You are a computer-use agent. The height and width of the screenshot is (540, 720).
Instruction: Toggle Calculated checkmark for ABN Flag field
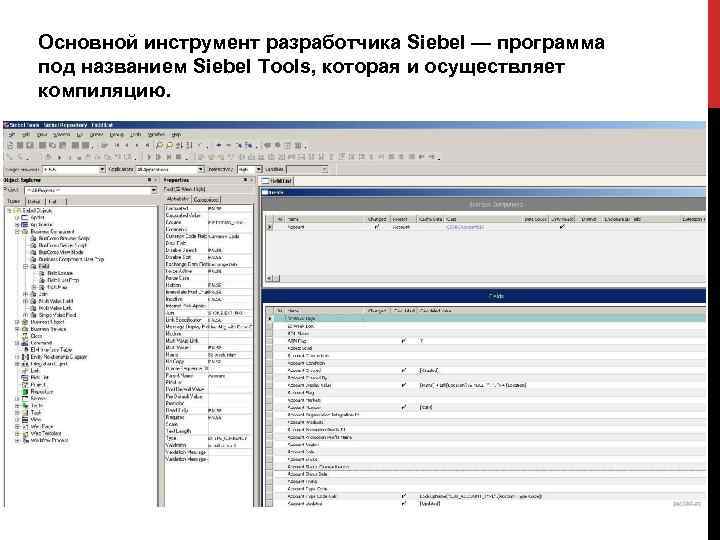tap(404, 341)
